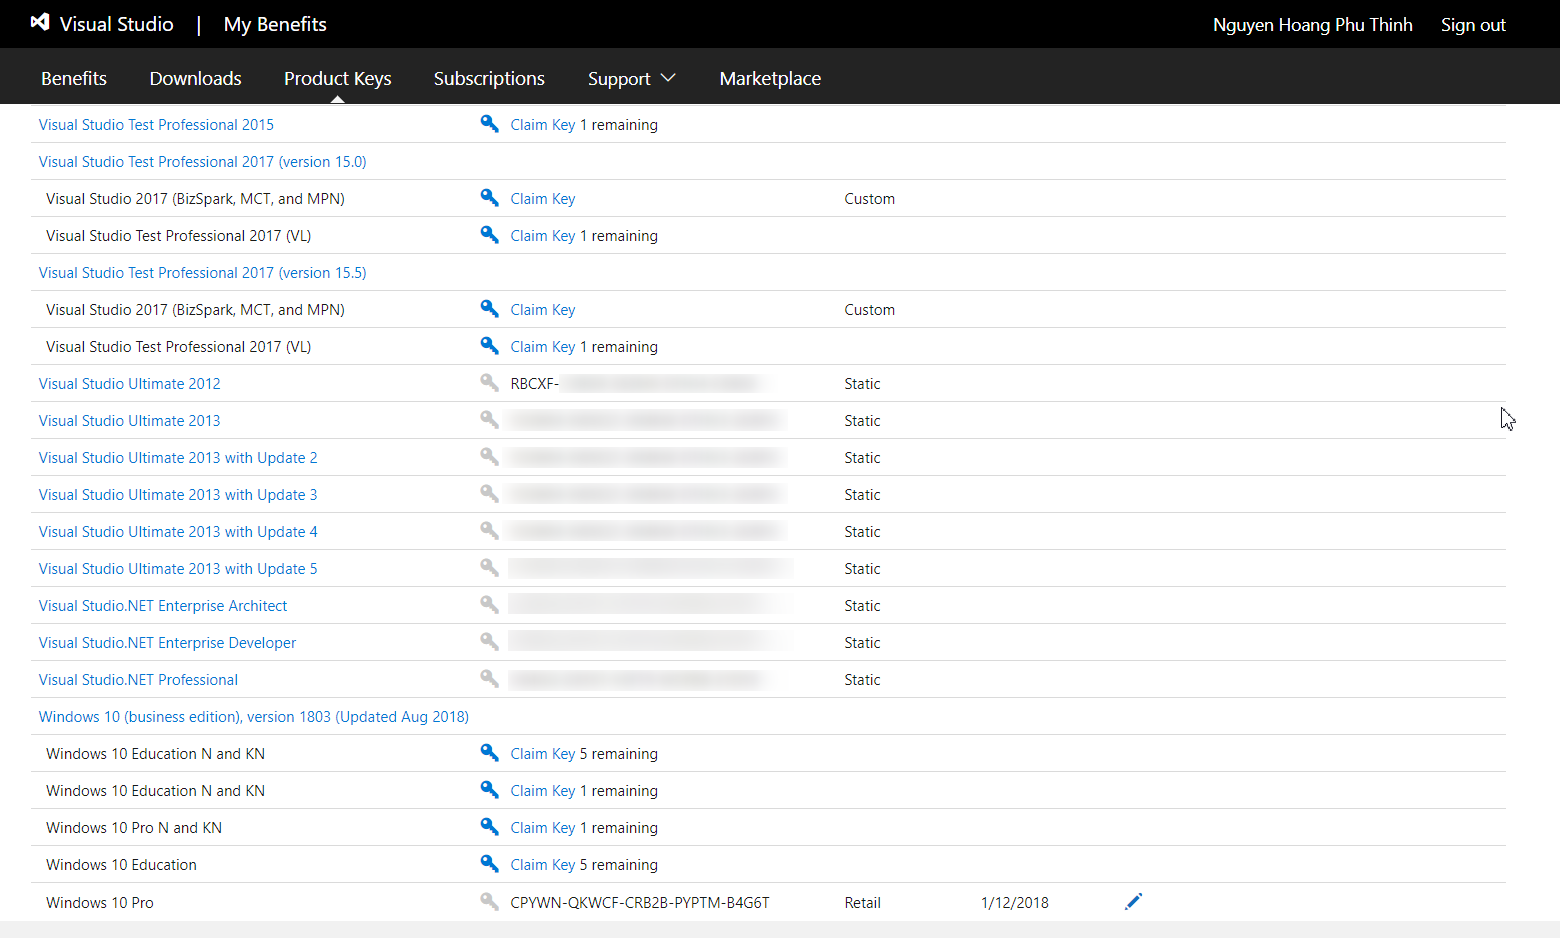This screenshot has width=1560, height=938.
Task: Click the Windows 10 Pro row label
Action: point(100,903)
